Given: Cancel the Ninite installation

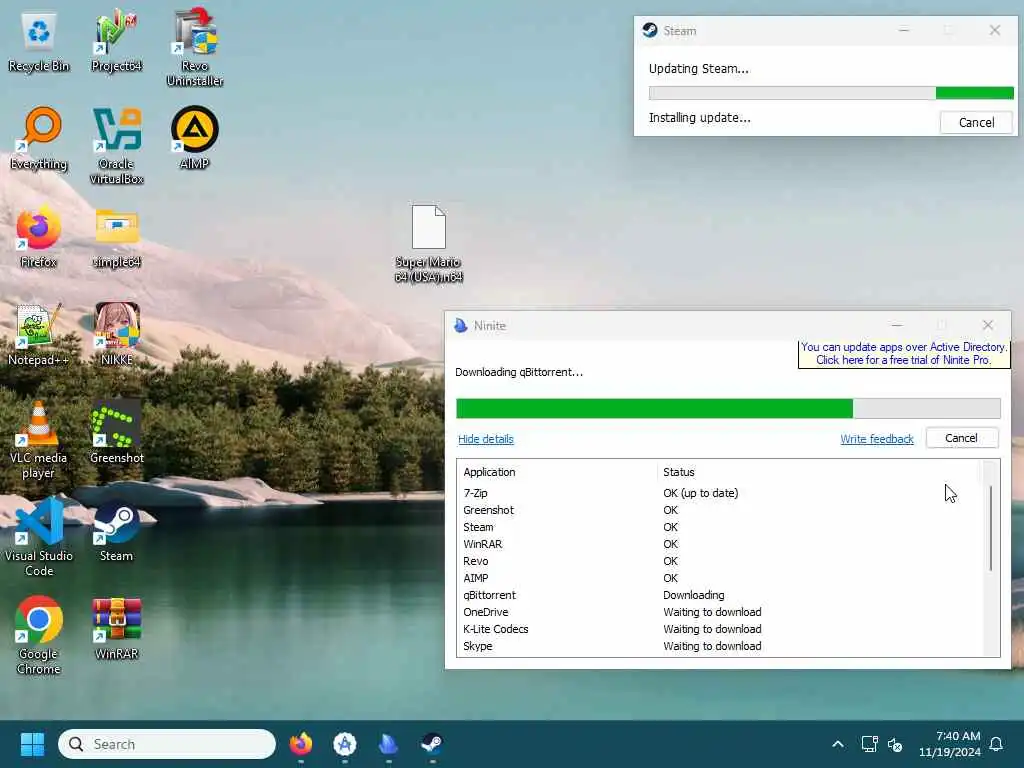Looking at the screenshot, I should 961,438.
